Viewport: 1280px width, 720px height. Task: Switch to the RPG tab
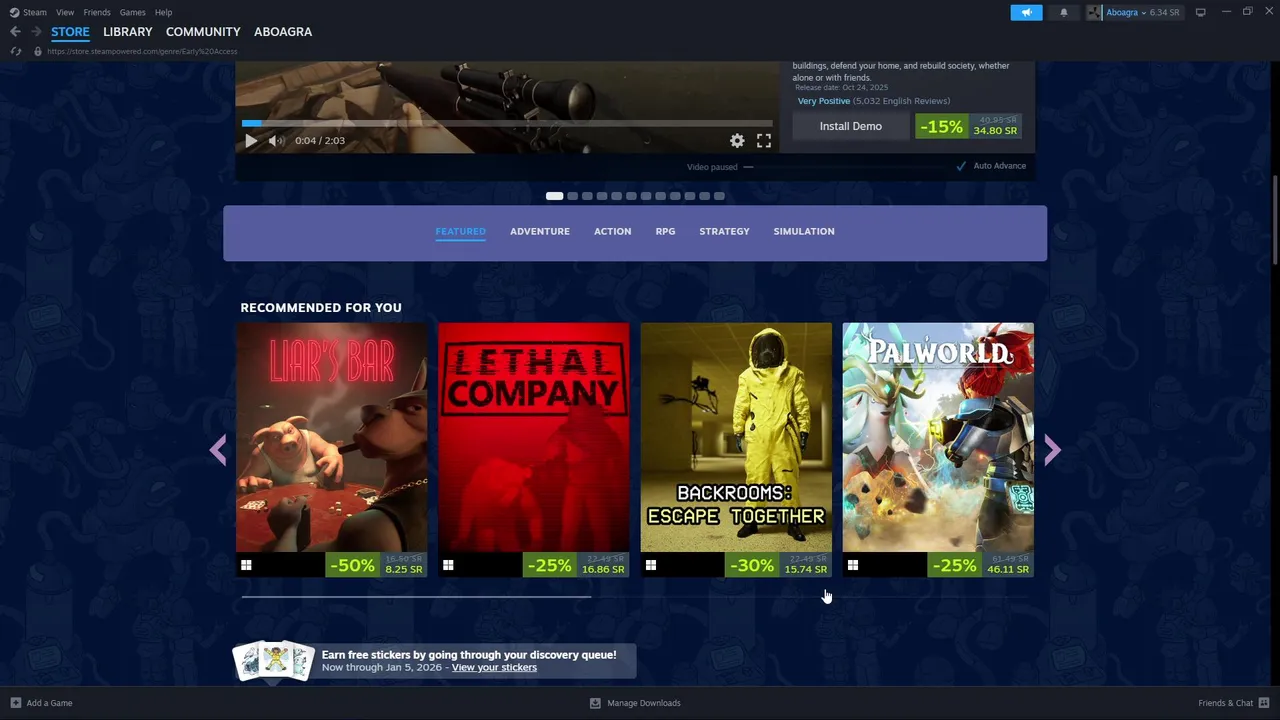click(665, 231)
